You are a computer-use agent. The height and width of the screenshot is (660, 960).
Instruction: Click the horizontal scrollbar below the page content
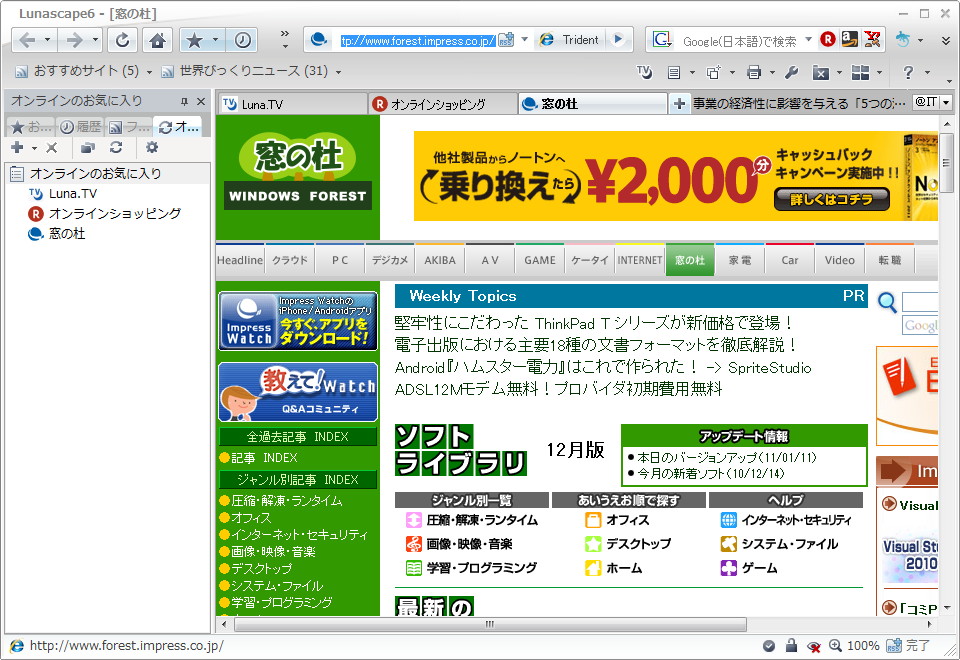(x=488, y=624)
